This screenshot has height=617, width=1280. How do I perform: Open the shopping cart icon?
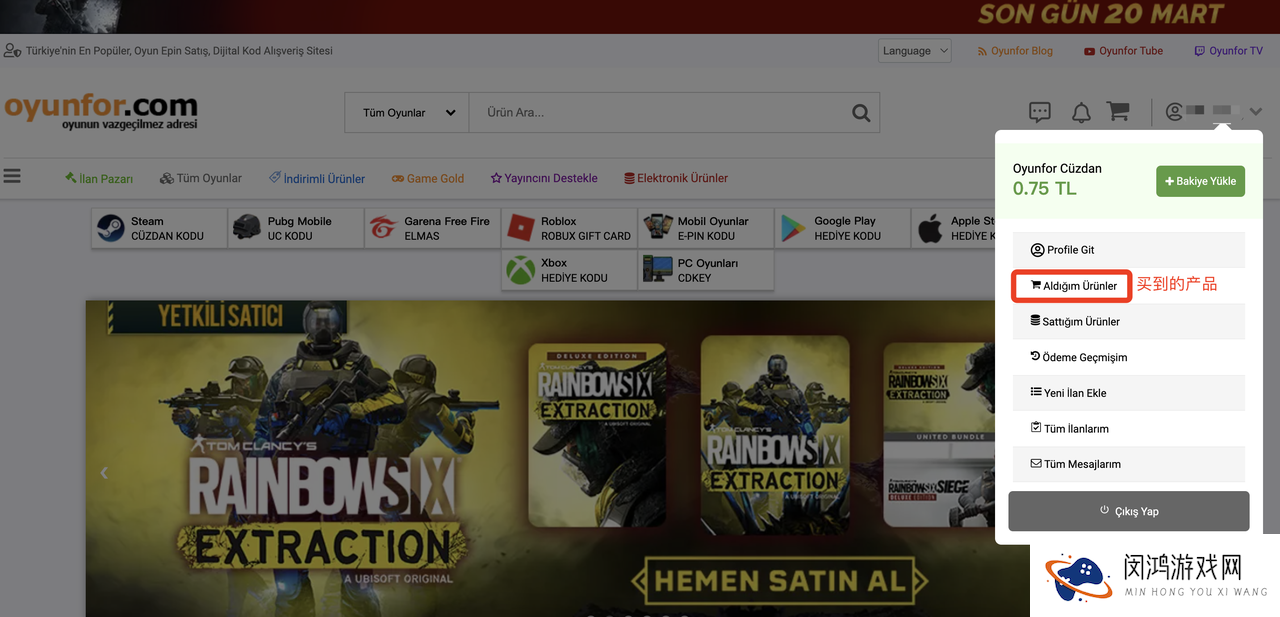point(1118,112)
